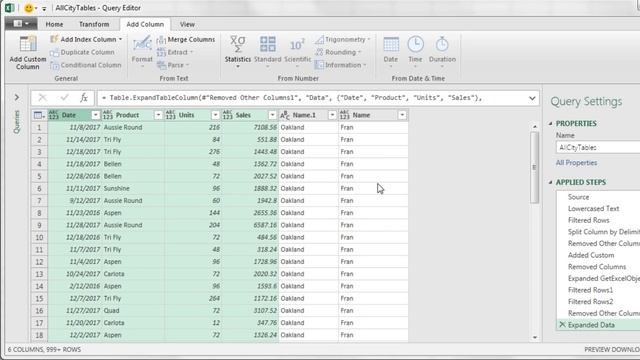Click the data grid vertical scrollbar thumb
Viewport: 640px width, 360px height.
pyautogui.click(x=534, y=167)
